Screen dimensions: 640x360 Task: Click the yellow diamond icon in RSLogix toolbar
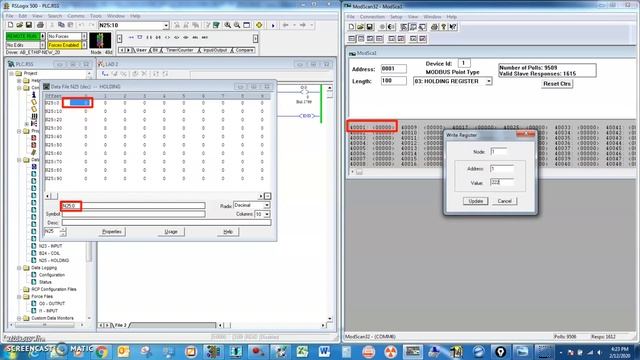click(x=259, y=25)
